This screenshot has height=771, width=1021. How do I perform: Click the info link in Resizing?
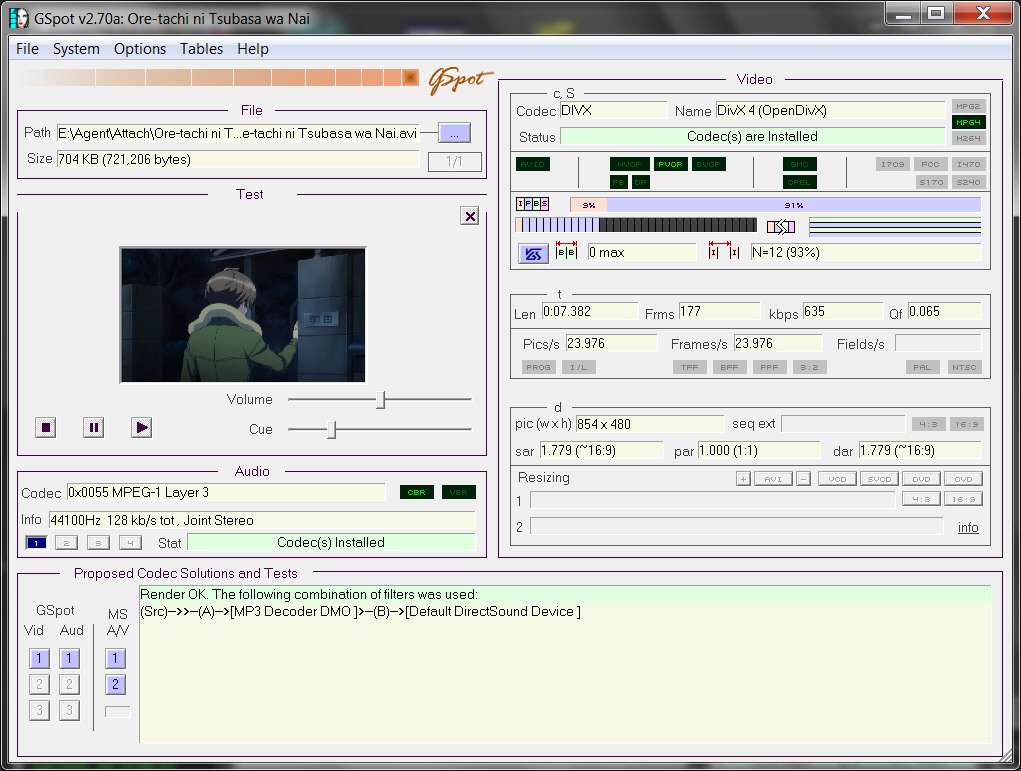pyautogui.click(x=968, y=527)
